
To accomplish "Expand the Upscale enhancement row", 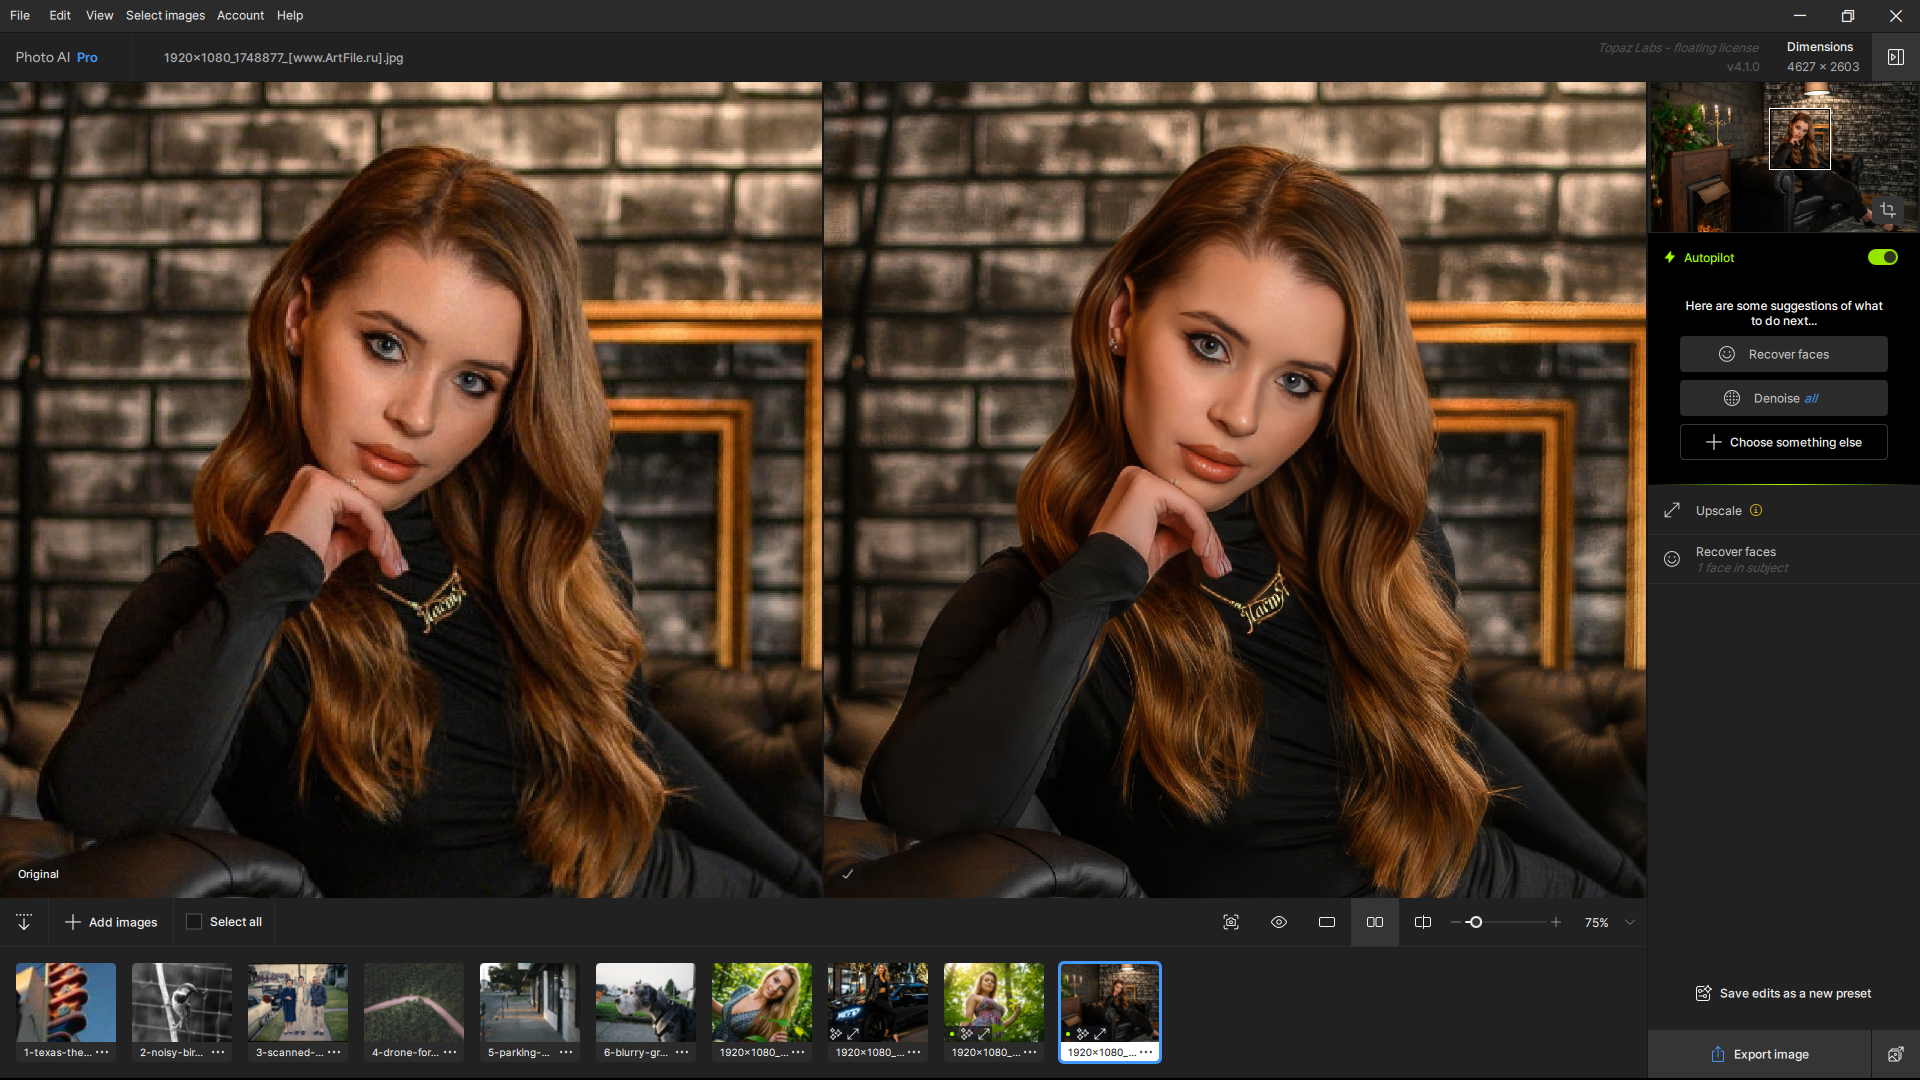I will tap(1784, 510).
